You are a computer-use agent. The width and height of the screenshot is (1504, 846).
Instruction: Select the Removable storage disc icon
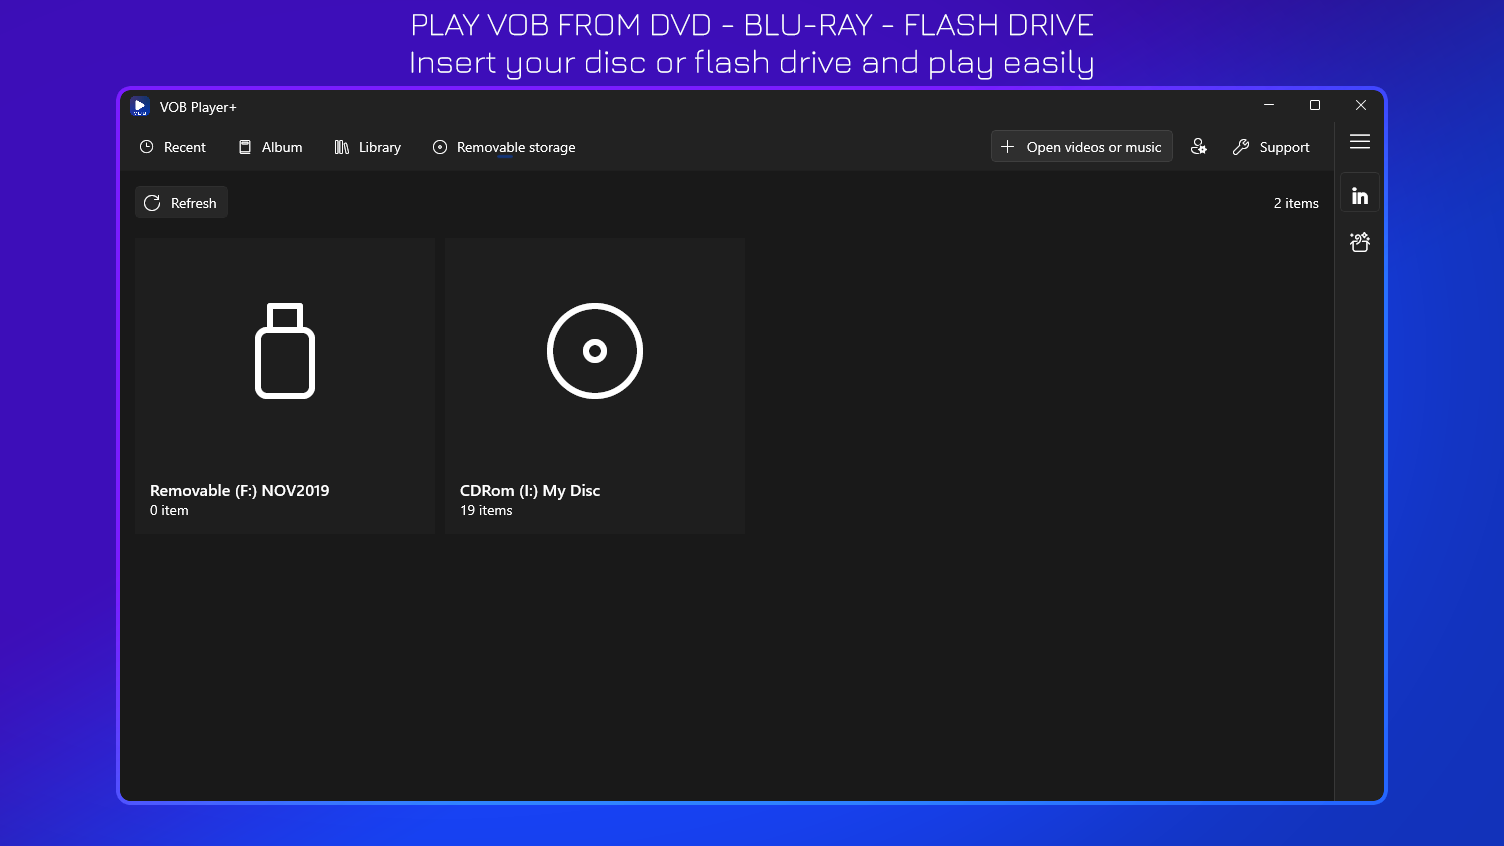point(440,146)
